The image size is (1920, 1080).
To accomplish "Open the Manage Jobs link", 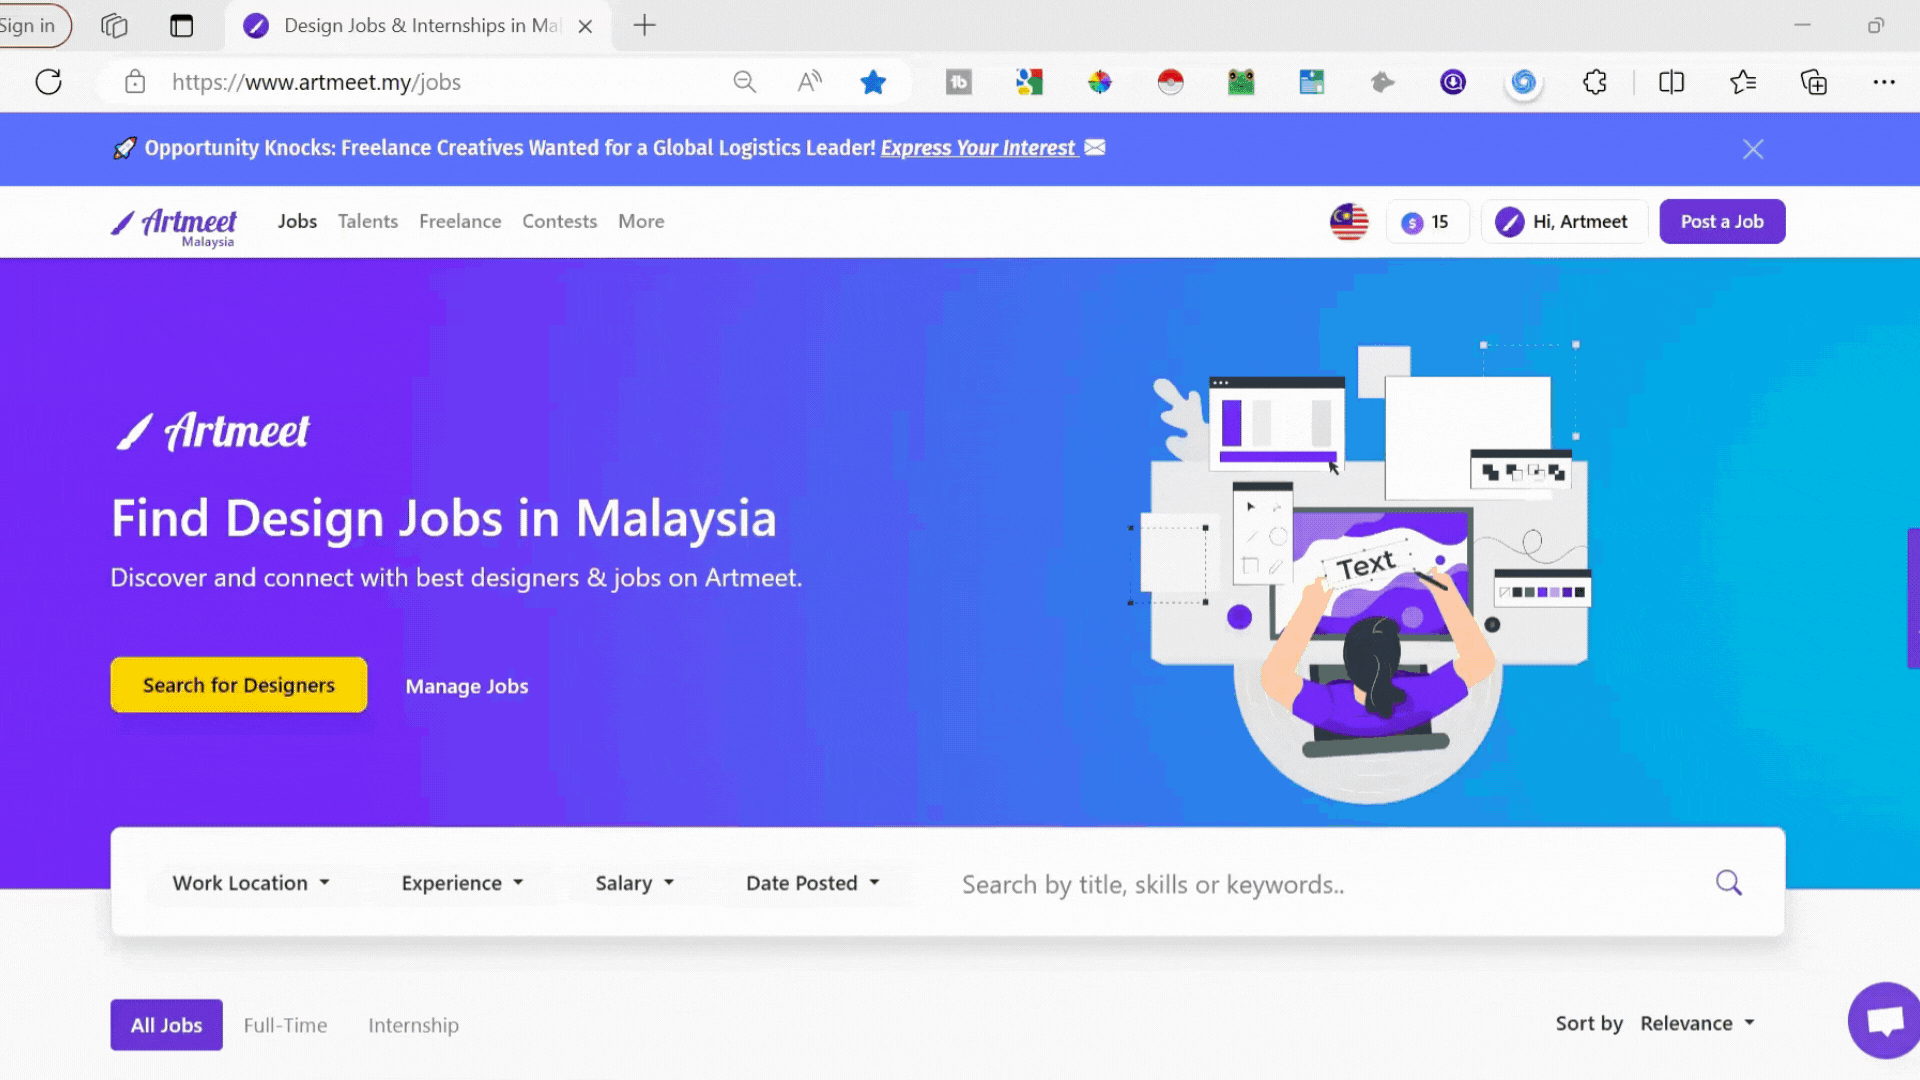I will [x=467, y=686].
